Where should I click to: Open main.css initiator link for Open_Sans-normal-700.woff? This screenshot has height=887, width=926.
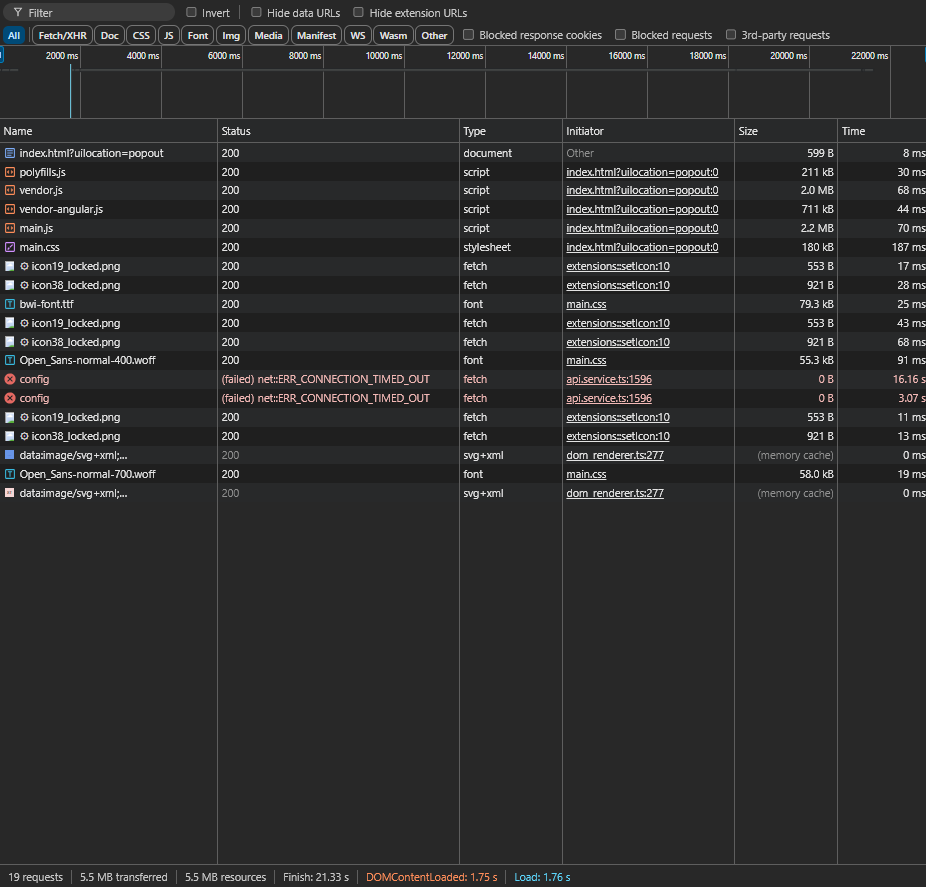click(x=586, y=474)
